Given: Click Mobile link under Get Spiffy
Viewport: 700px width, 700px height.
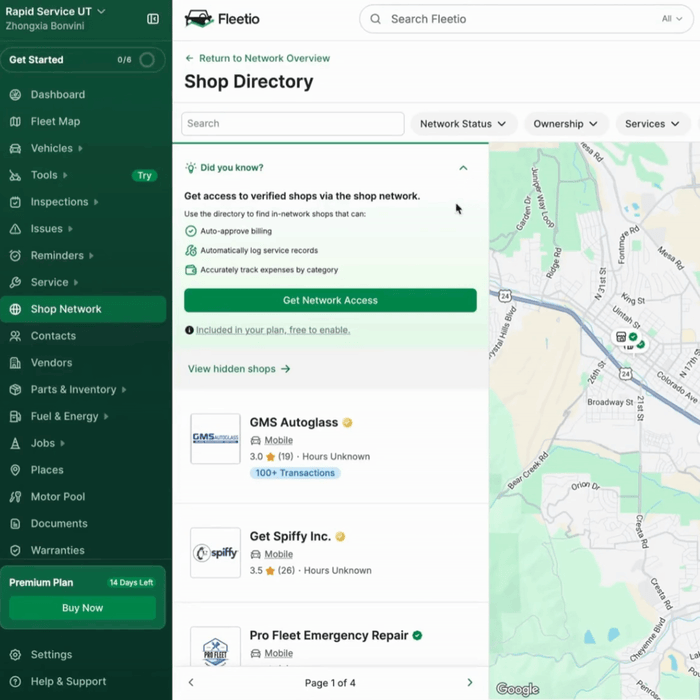Looking at the screenshot, I should (279, 554).
